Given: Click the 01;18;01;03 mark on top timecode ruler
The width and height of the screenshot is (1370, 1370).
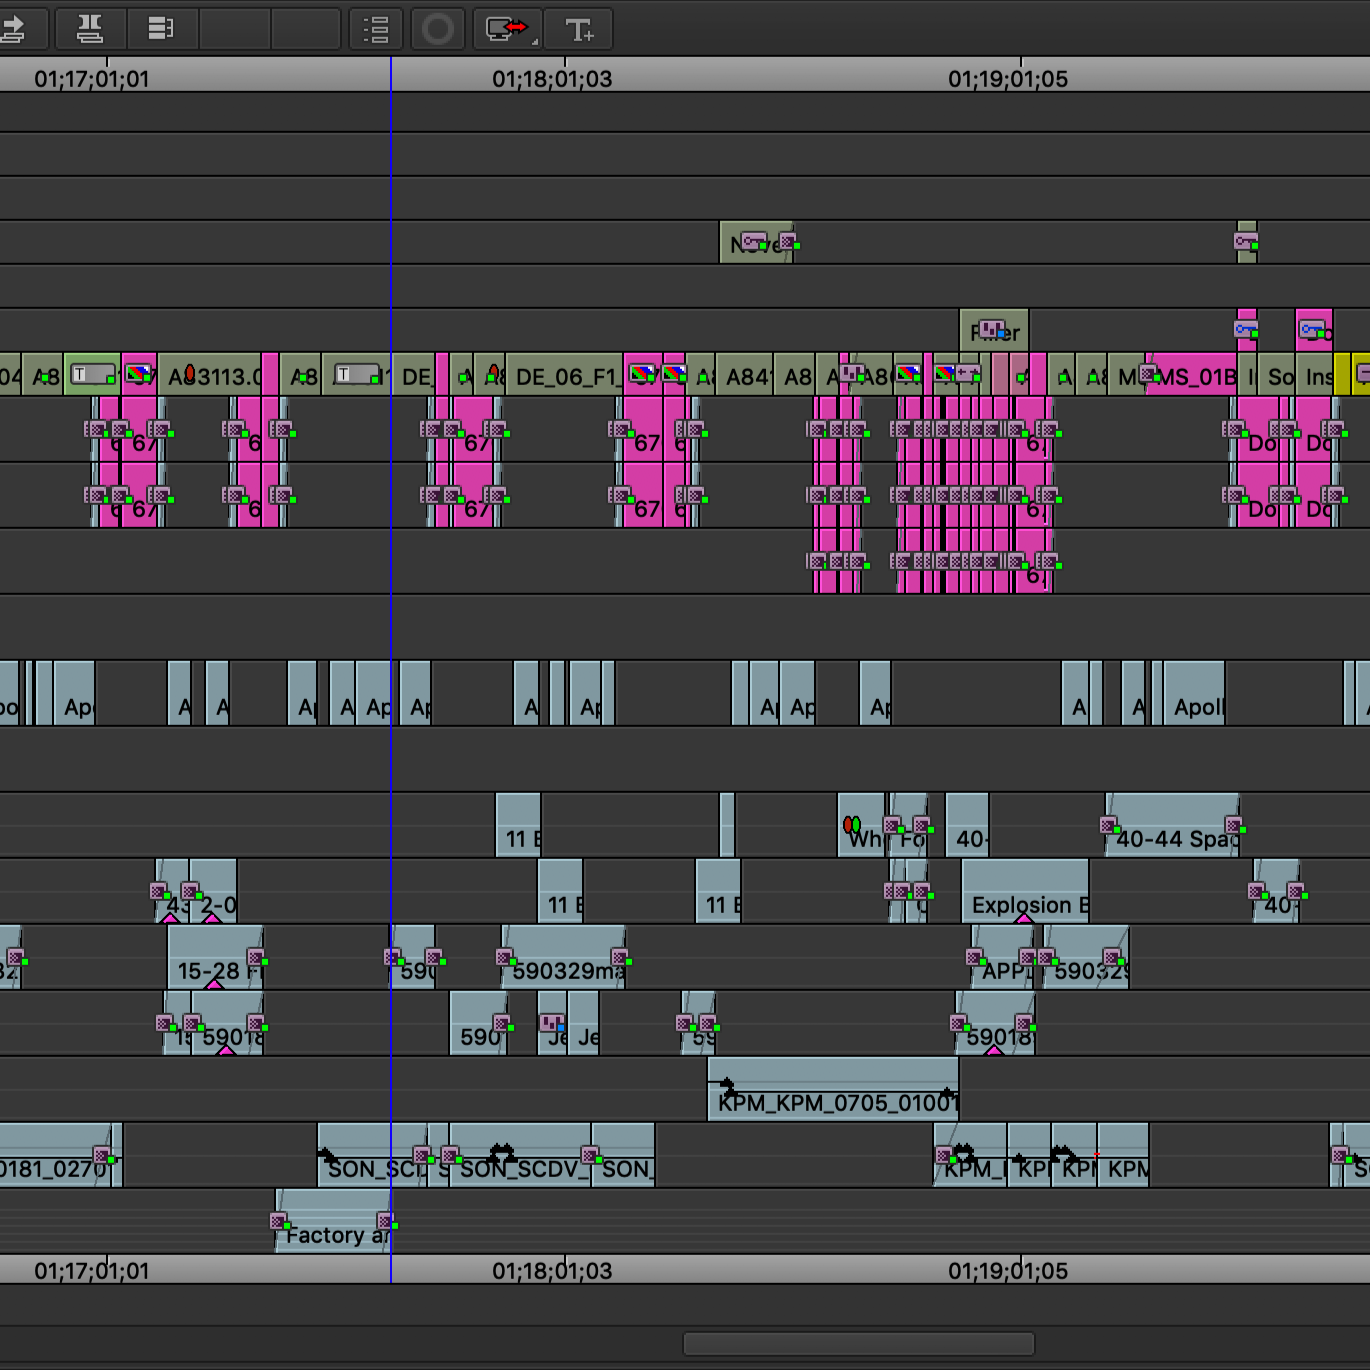Looking at the screenshot, I should pos(552,78).
